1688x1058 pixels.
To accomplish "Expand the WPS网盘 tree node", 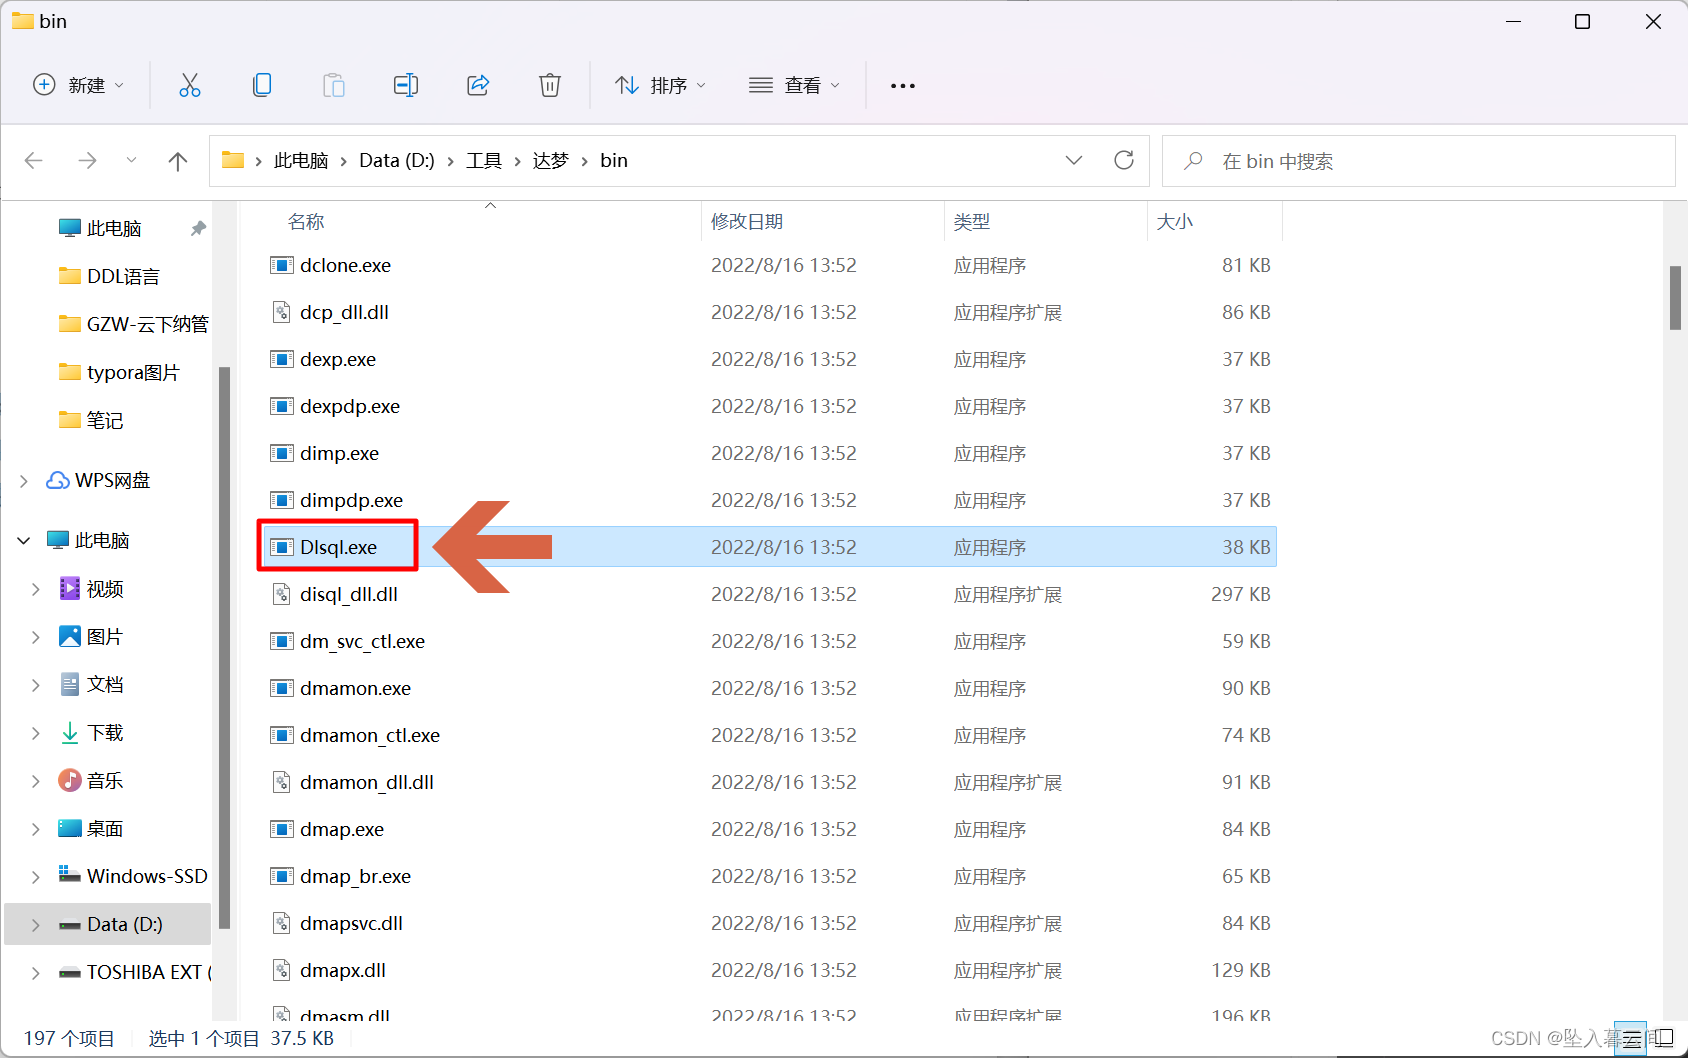I will click(x=24, y=481).
